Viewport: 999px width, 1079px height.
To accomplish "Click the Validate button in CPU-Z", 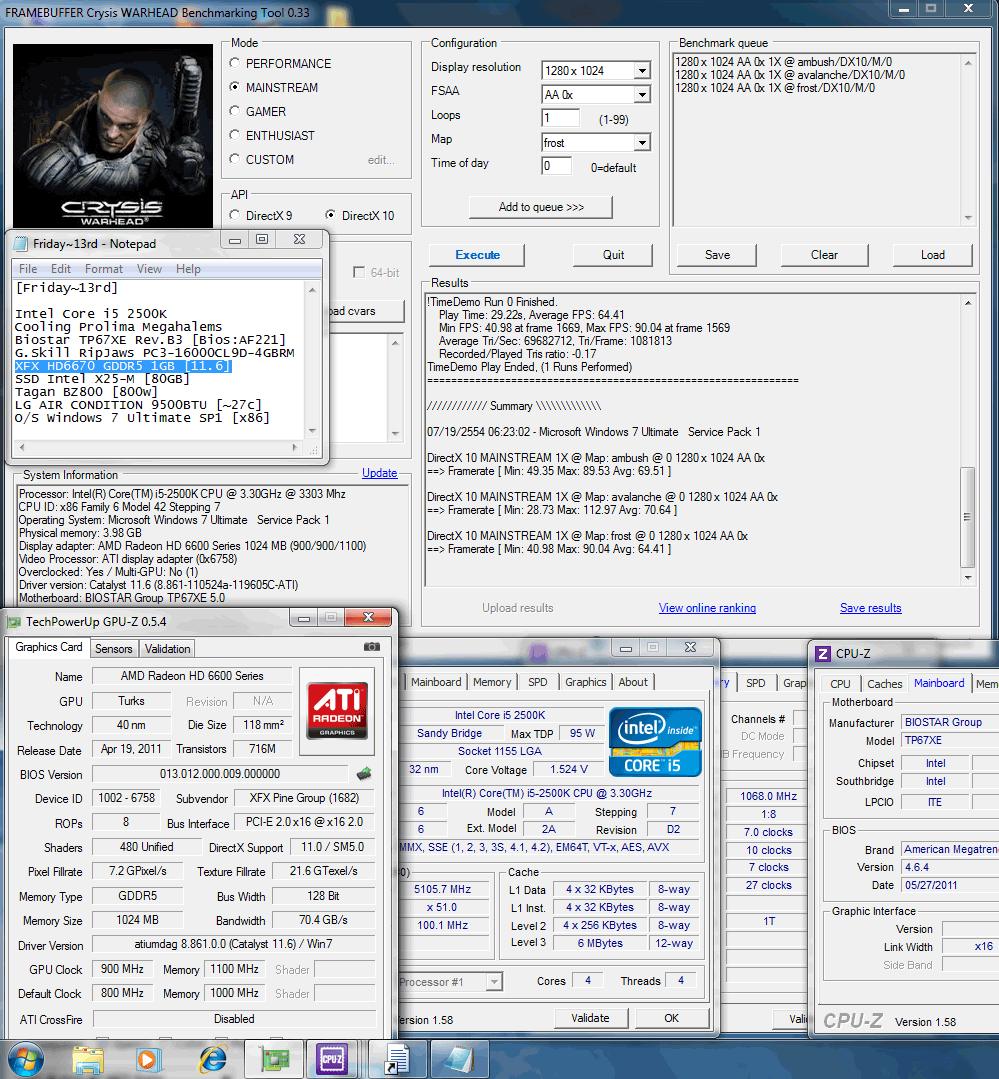I will (590, 1018).
